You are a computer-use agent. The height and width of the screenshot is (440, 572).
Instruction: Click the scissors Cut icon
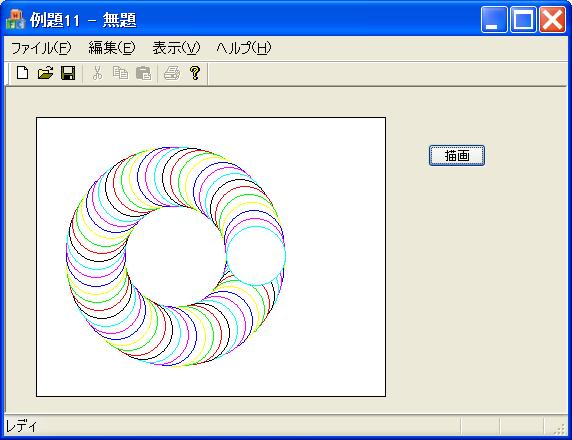[97, 73]
